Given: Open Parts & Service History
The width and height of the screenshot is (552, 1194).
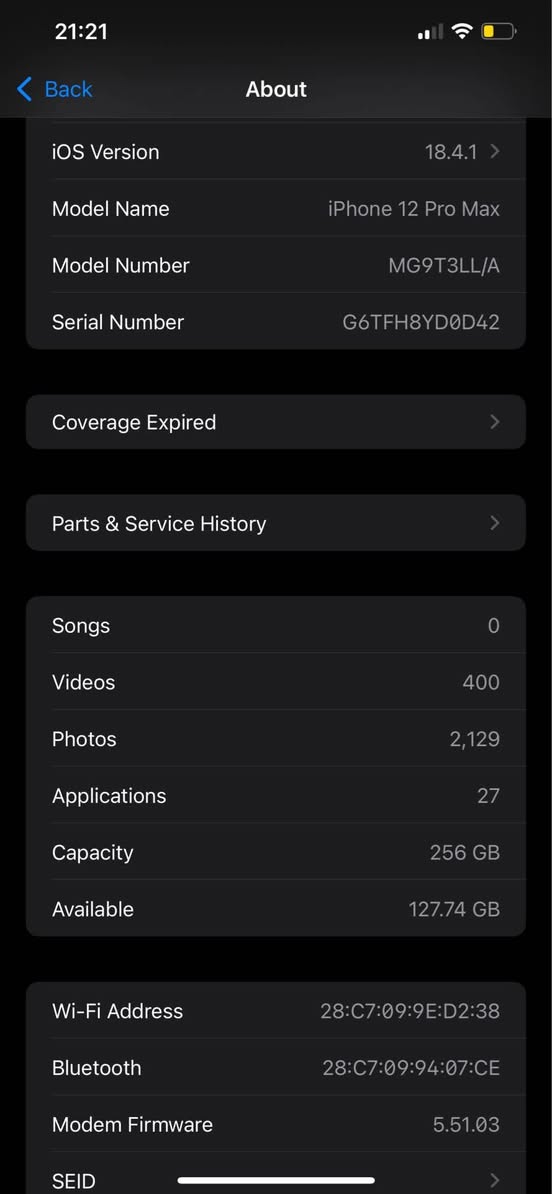Looking at the screenshot, I should (276, 523).
